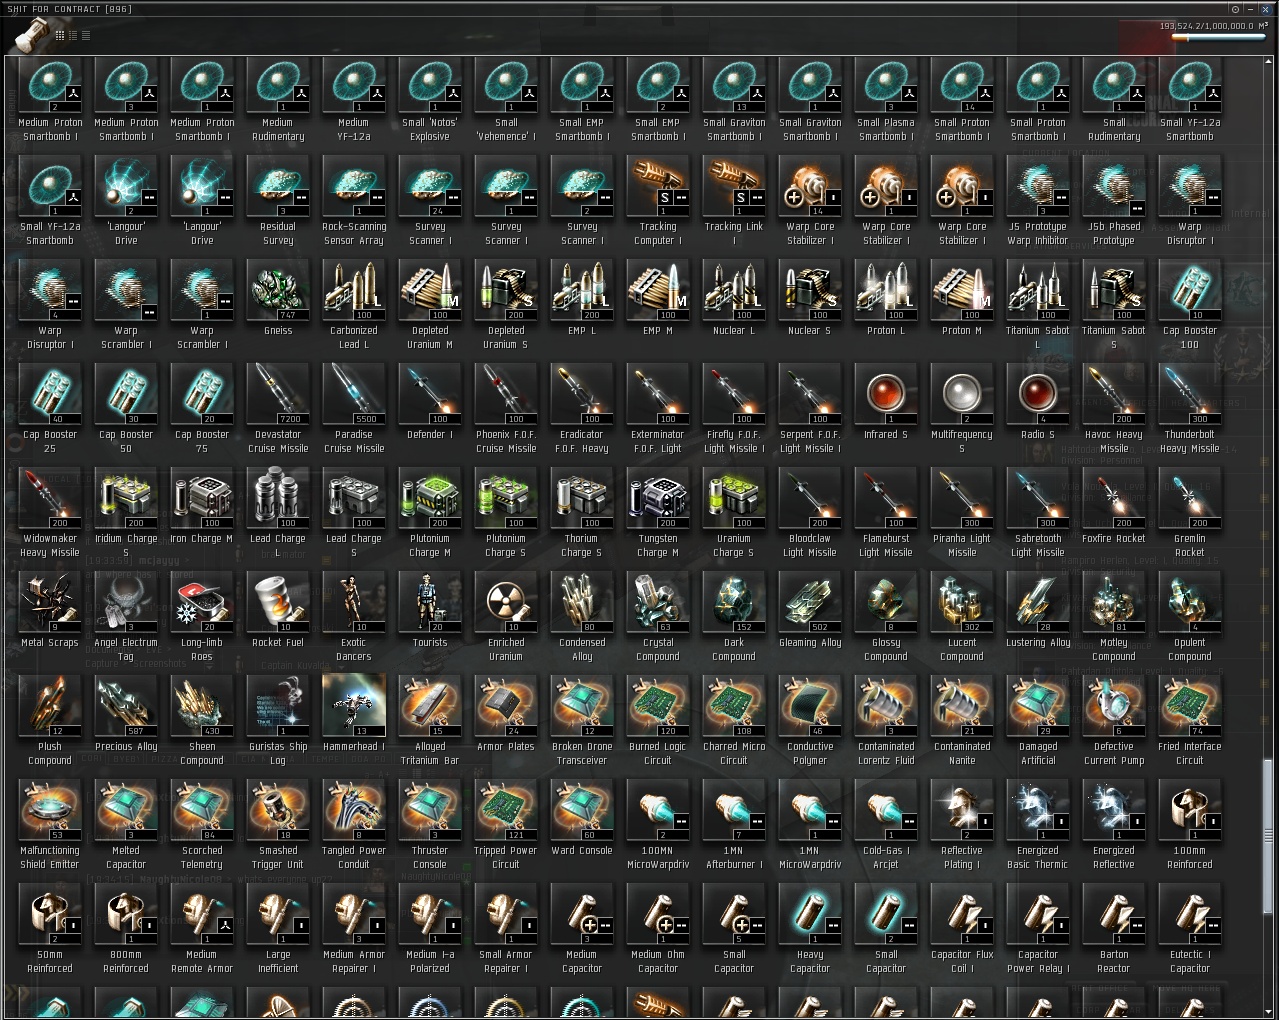The image size is (1279, 1020).
Task: Switch to details list view mode
Action: coord(73,35)
